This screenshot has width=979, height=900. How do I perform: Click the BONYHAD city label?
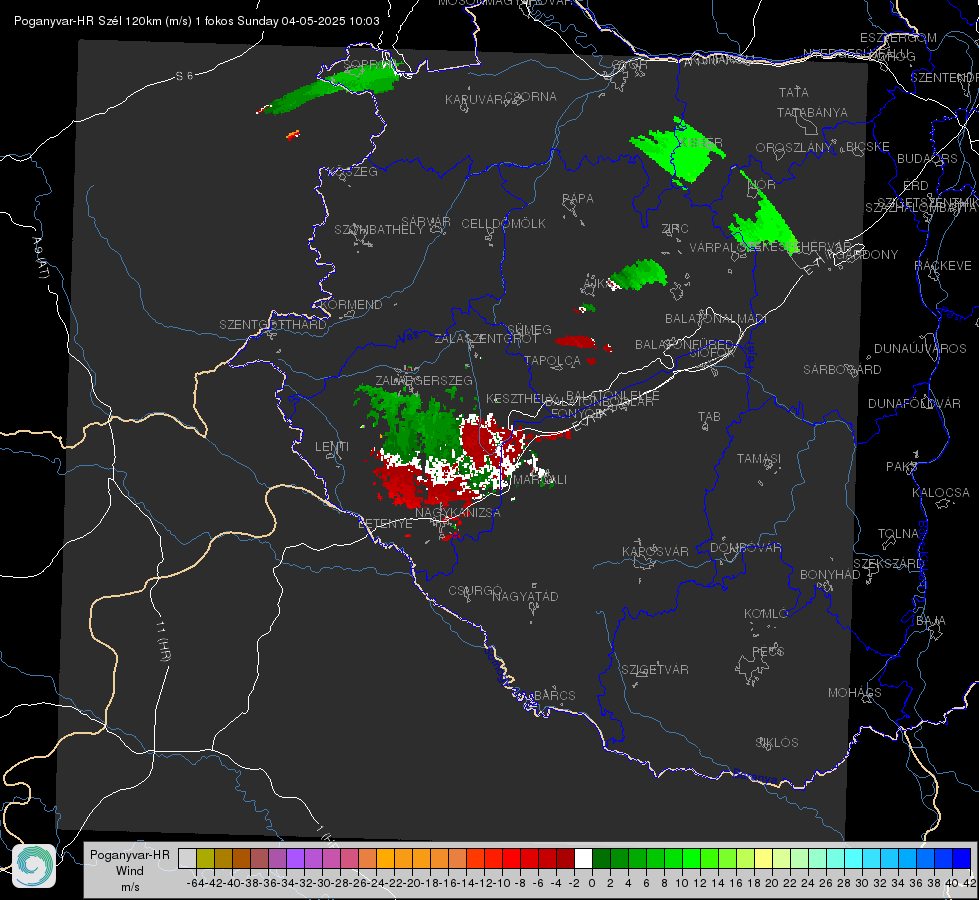(x=830, y=575)
